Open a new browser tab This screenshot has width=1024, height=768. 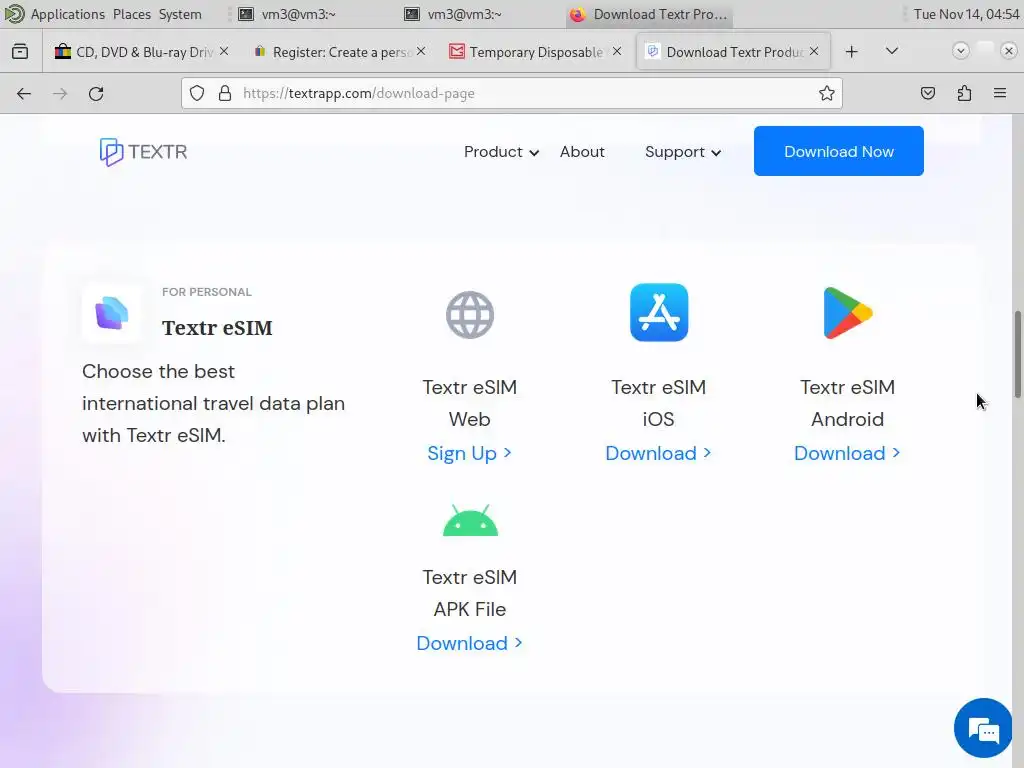851,52
